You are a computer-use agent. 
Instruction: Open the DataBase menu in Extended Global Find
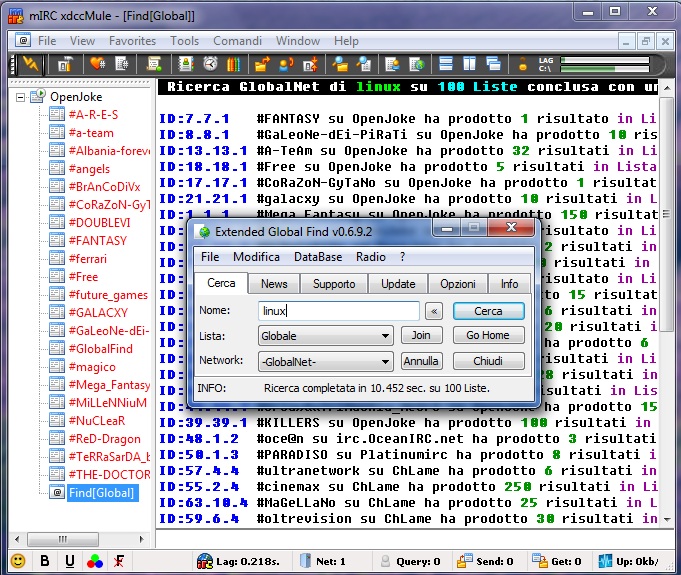click(x=317, y=257)
